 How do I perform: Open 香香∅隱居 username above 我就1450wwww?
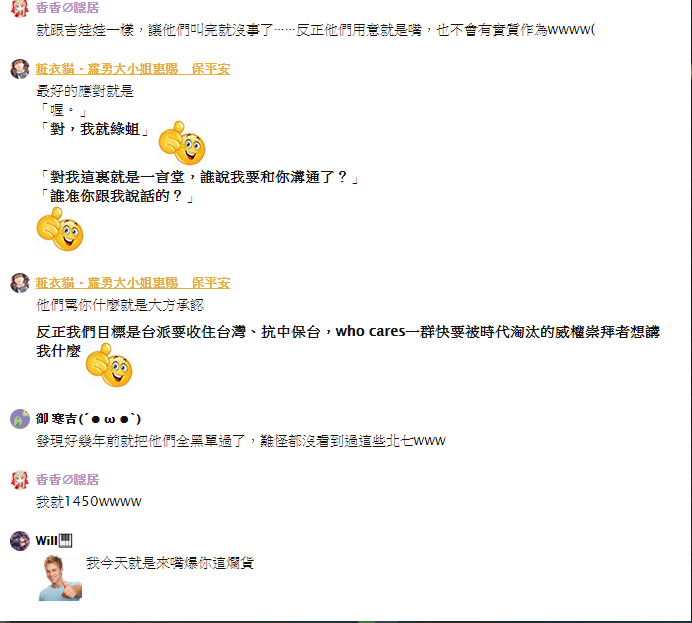point(68,479)
